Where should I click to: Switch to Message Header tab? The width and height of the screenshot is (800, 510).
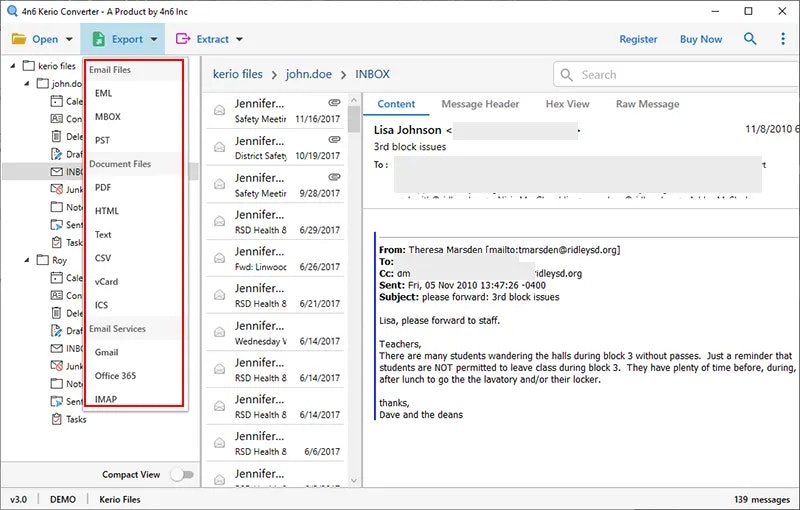point(480,104)
